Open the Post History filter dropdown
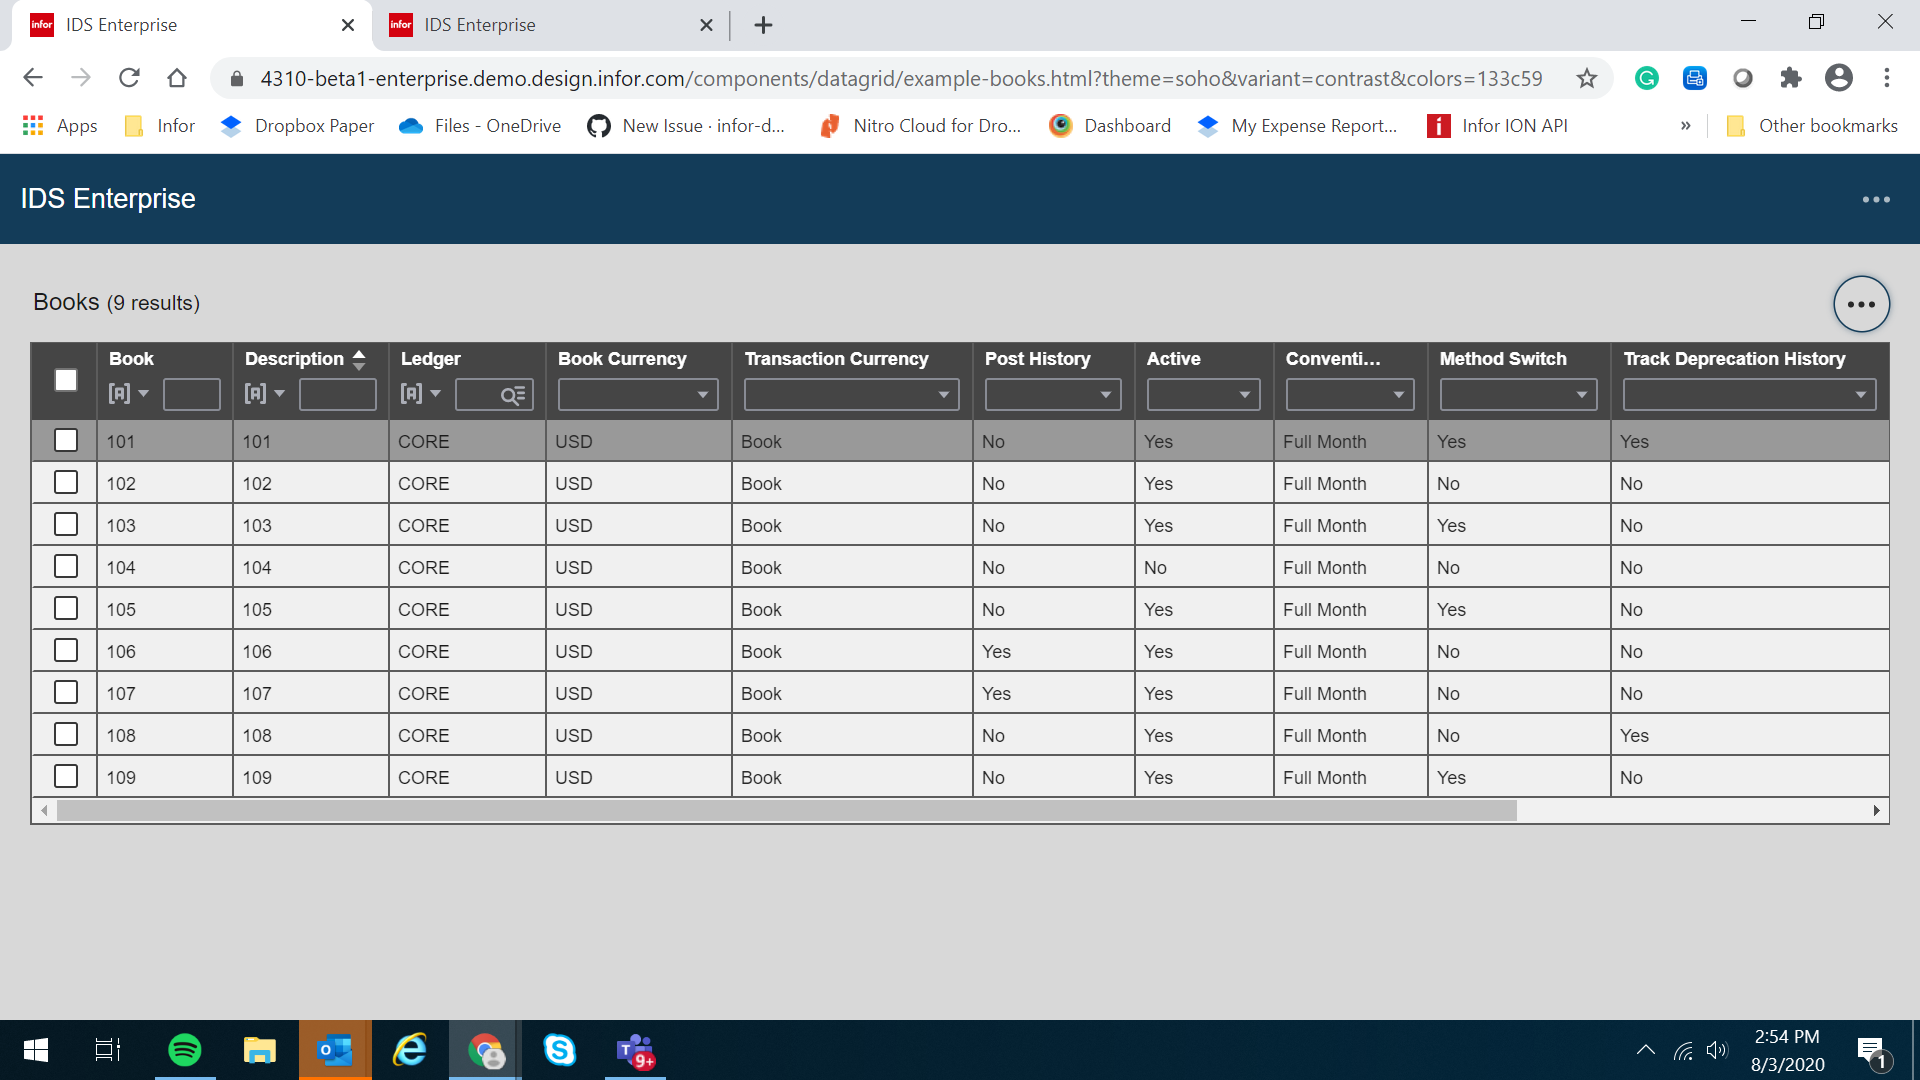1920x1080 pixels. 1052,395
